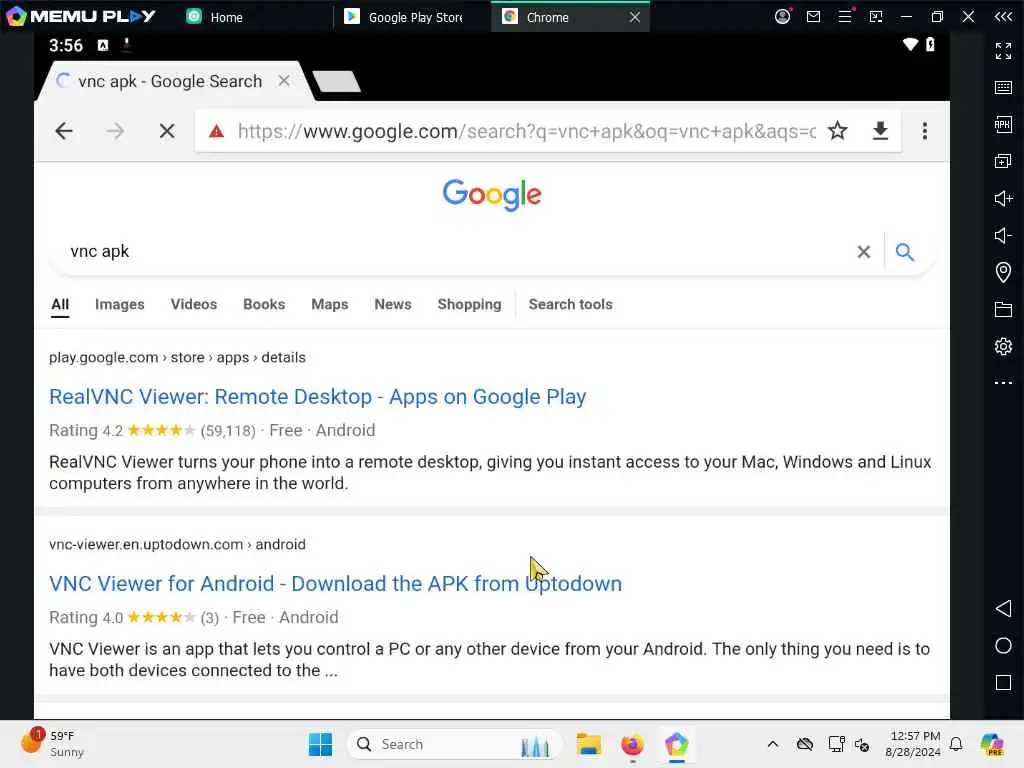Increase emulator volume
The width and height of the screenshot is (1024, 768).
click(x=1003, y=198)
